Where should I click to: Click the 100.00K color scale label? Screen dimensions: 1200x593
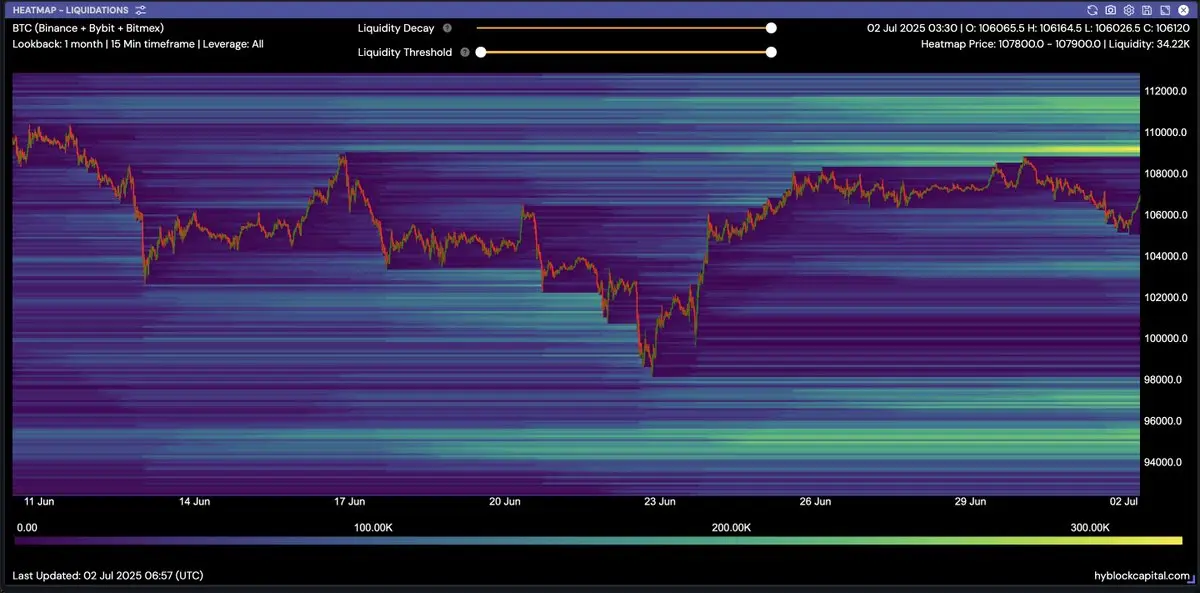tap(374, 527)
